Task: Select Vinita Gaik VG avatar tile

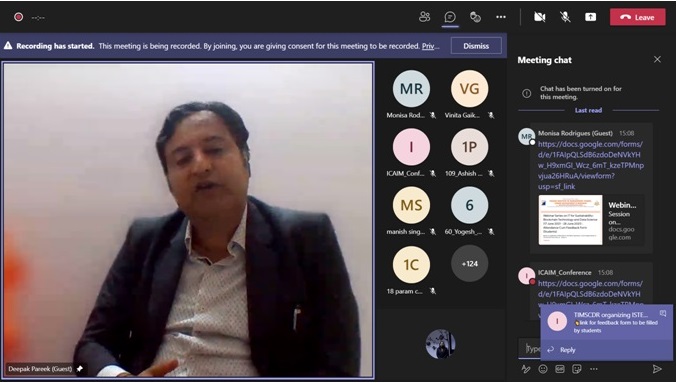Action: click(469, 89)
